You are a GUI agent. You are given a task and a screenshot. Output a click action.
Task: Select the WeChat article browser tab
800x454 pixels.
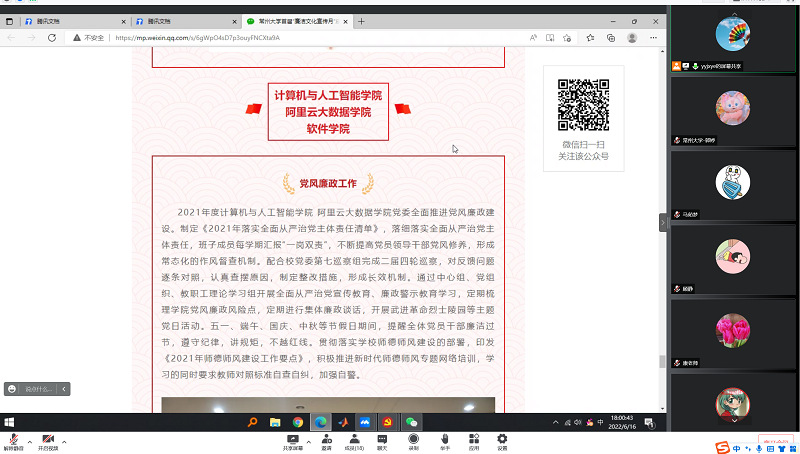(295, 21)
